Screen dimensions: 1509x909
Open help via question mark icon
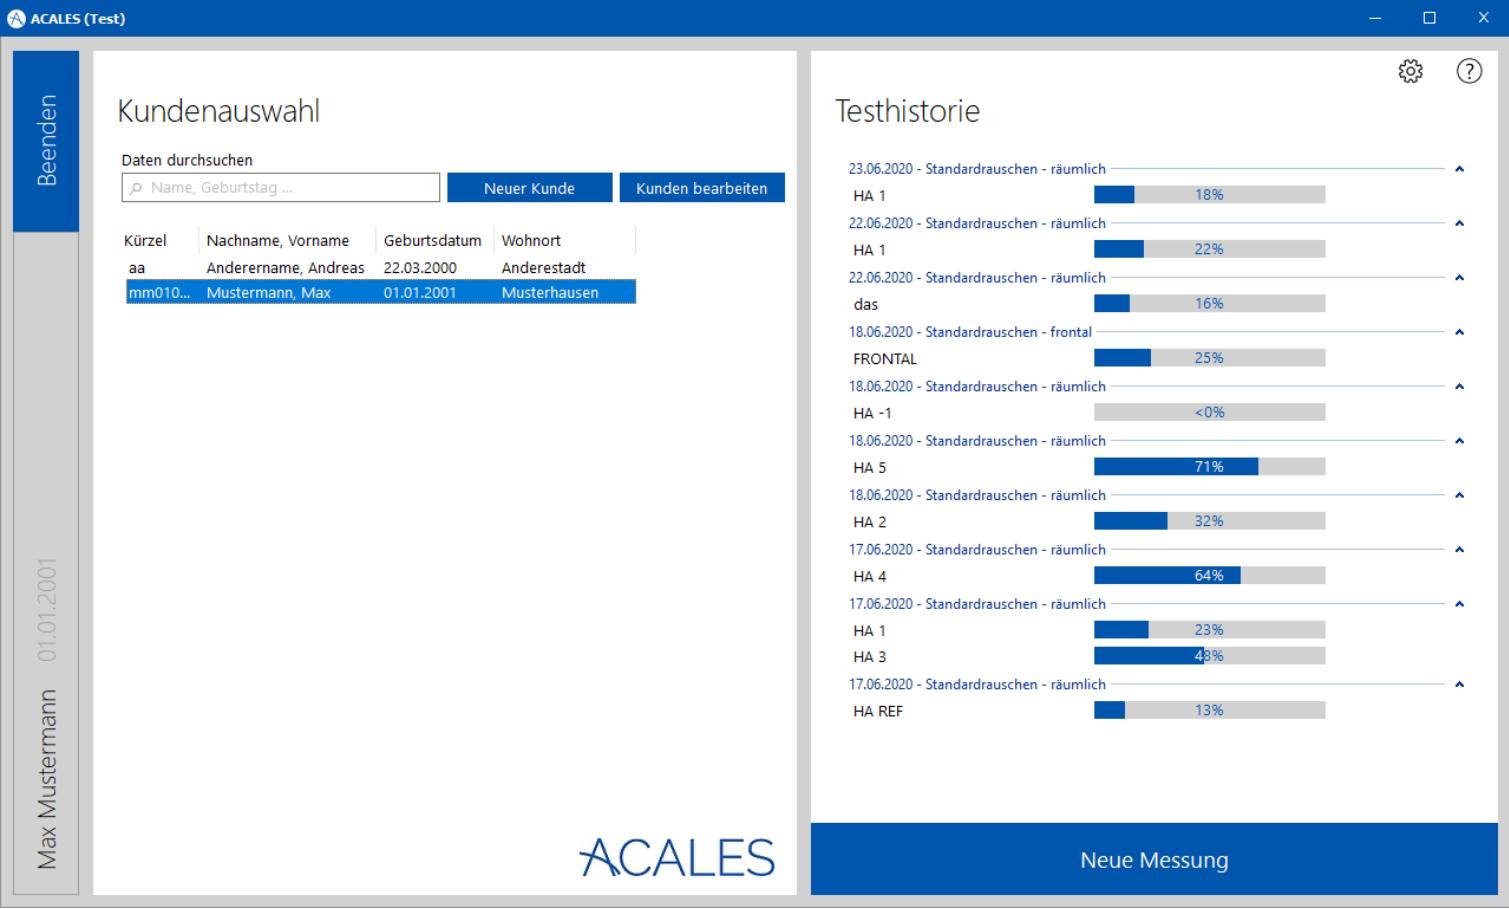click(1468, 71)
